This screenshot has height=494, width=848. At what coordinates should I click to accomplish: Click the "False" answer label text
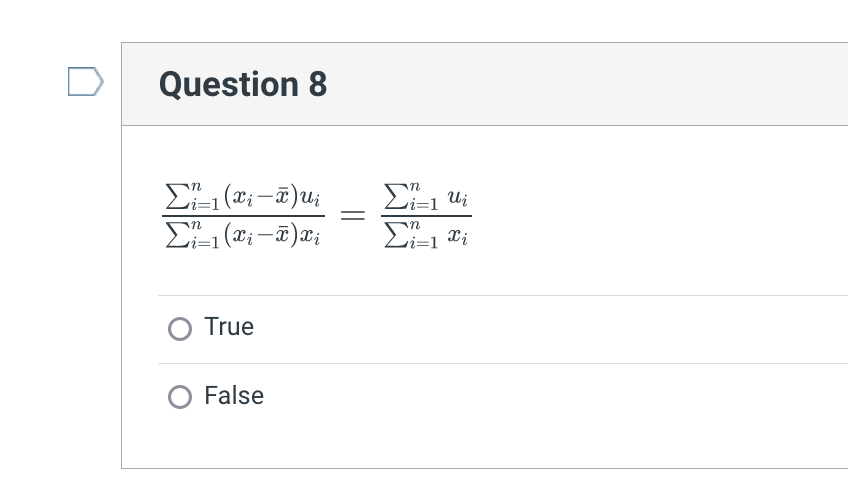coord(234,396)
